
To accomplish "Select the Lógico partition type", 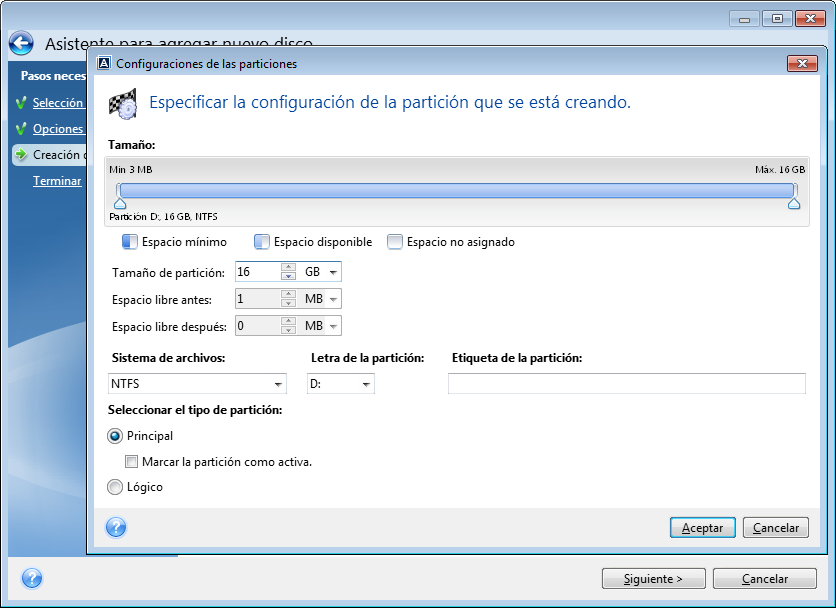I will 115,487.
